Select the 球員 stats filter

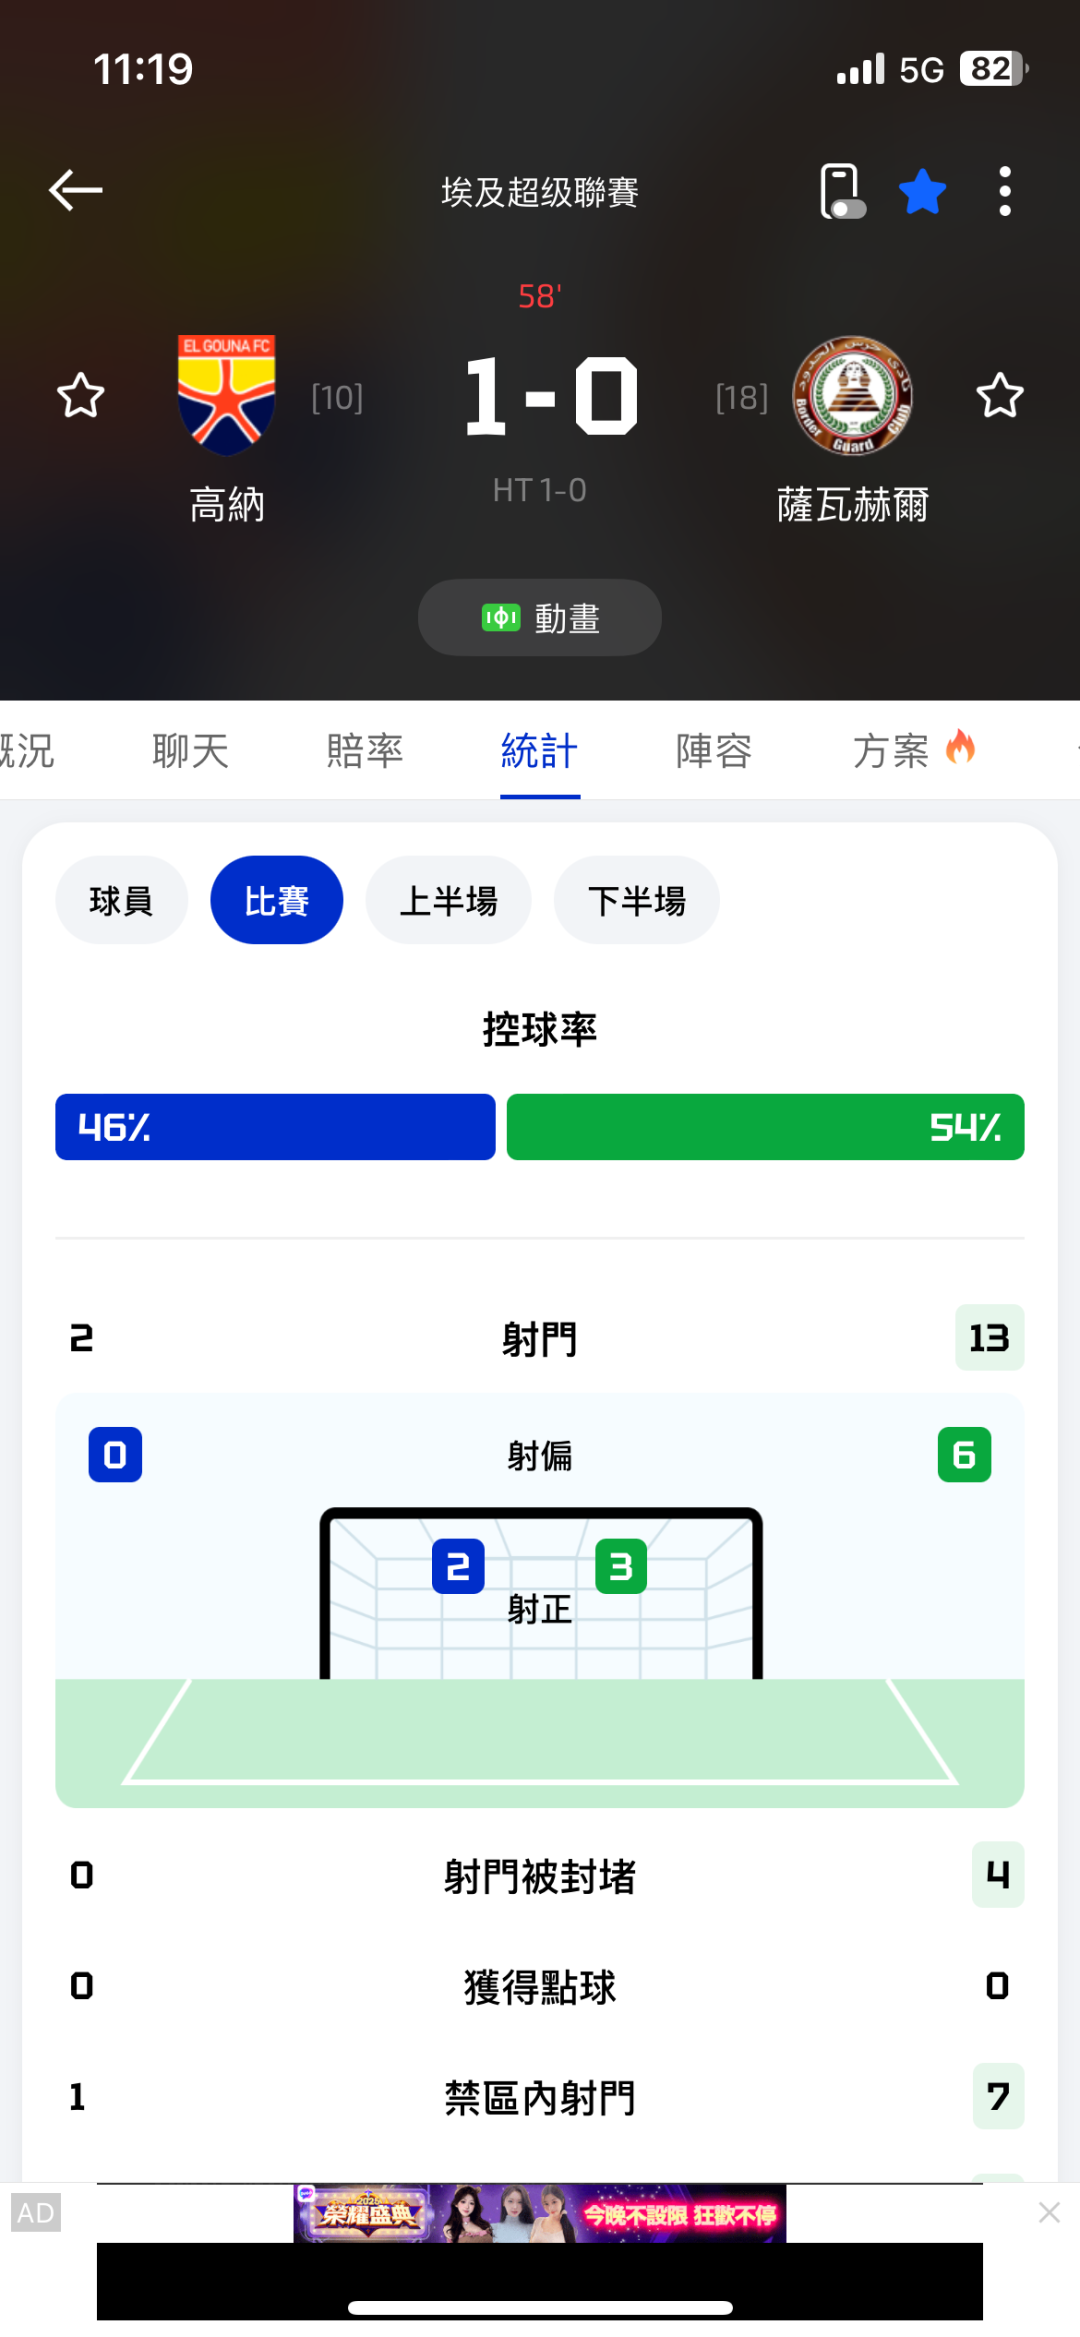coord(121,900)
